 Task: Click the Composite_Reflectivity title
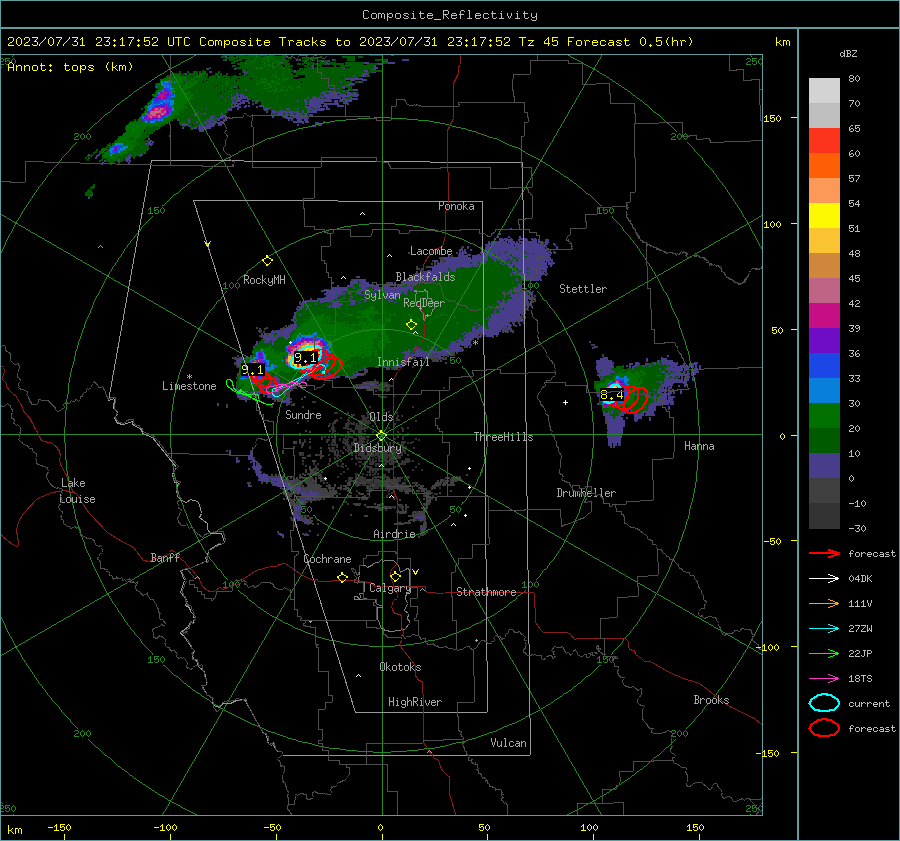449,15
